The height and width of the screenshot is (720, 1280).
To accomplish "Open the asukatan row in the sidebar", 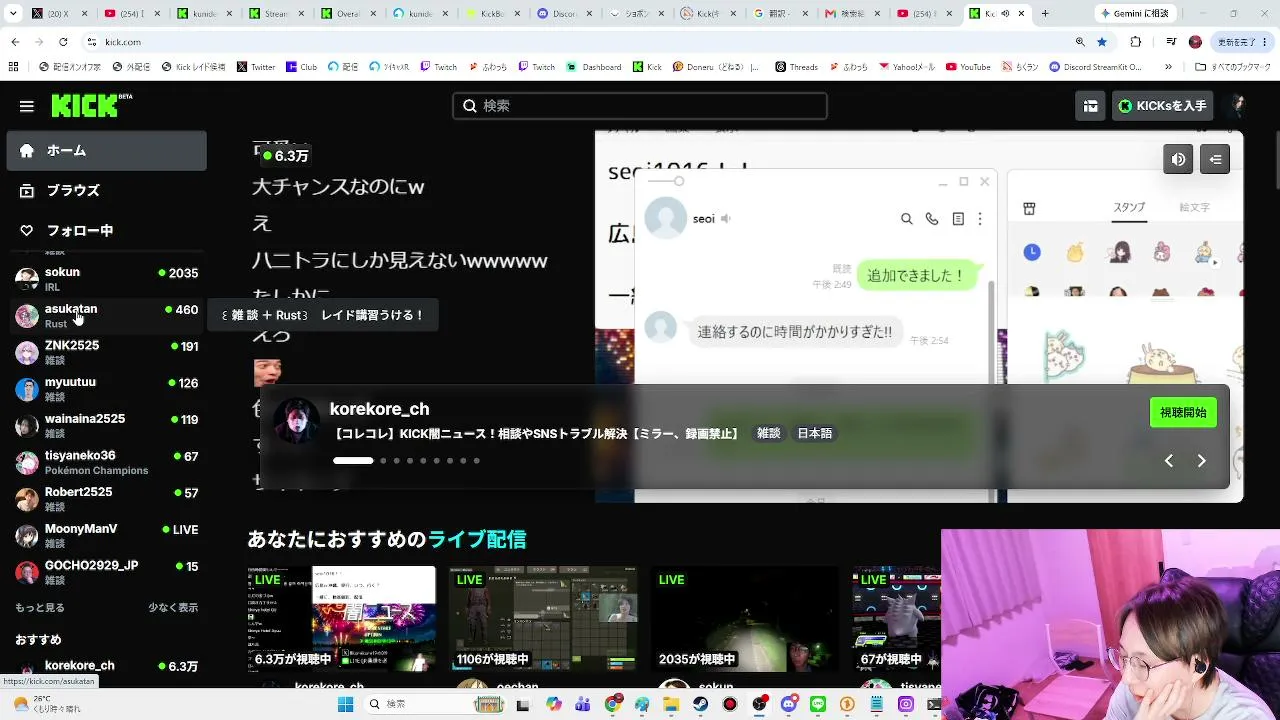I will pyautogui.click(x=107, y=316).
